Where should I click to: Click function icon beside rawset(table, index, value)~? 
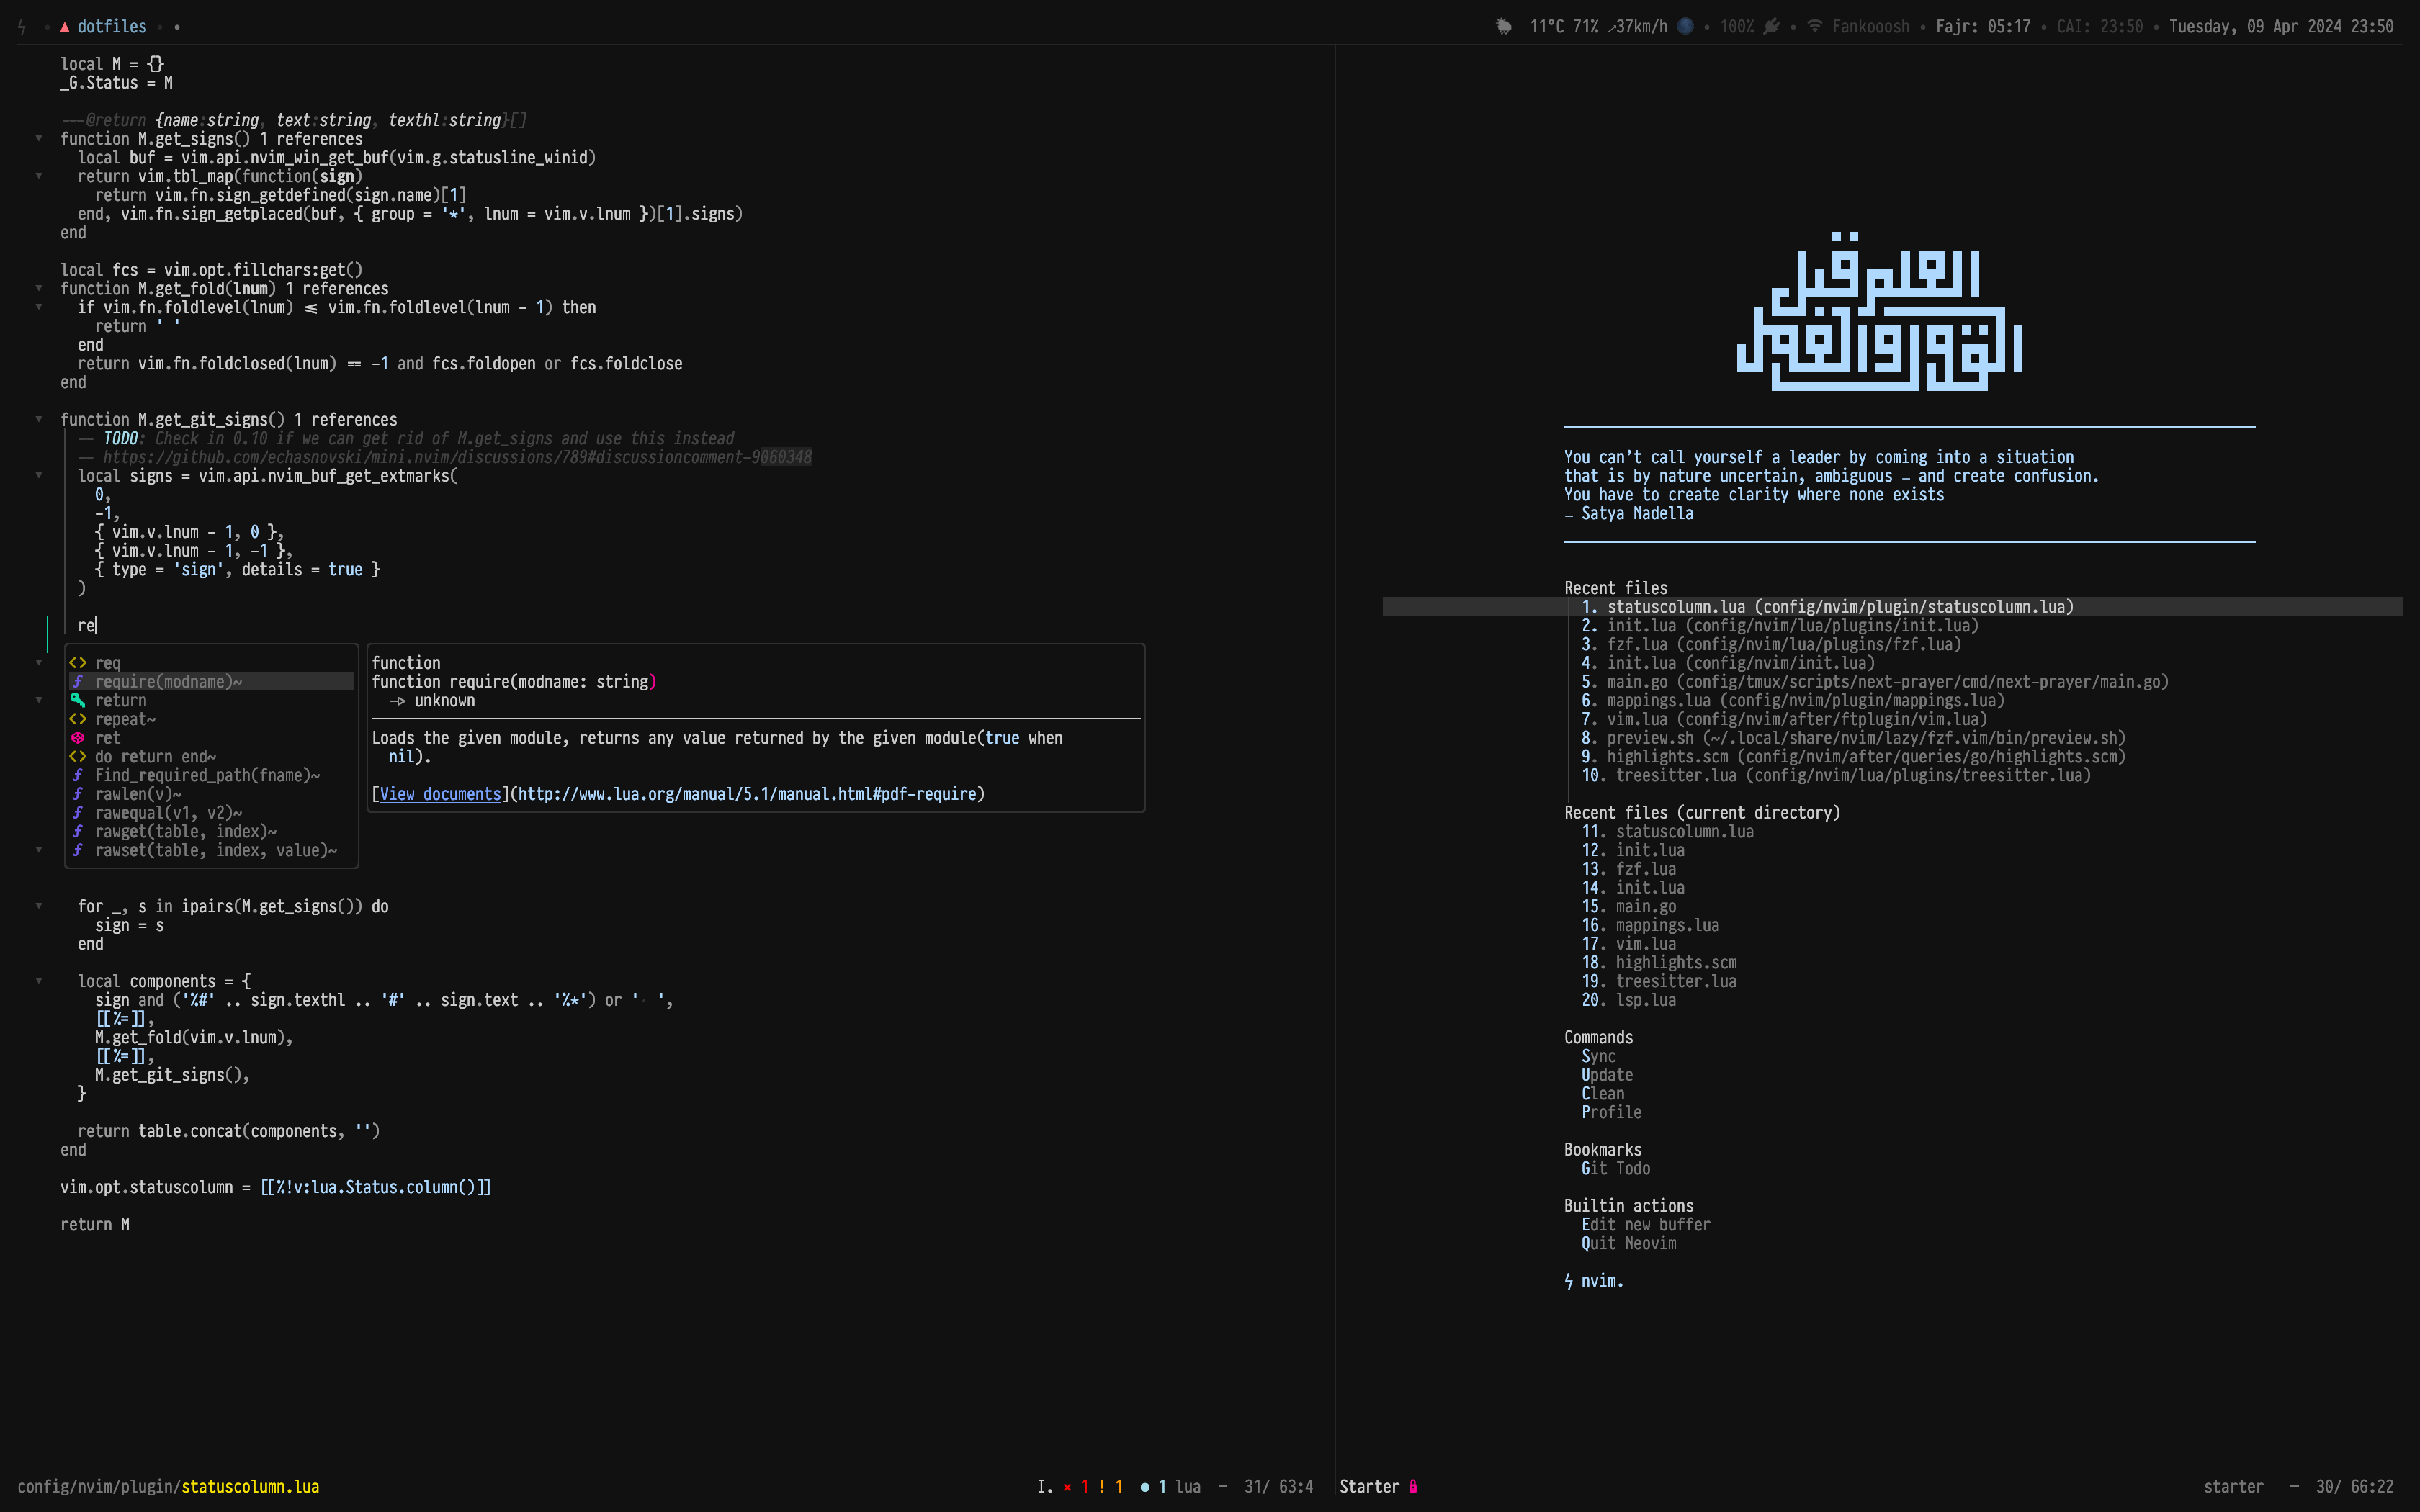(x=78, y=850)
